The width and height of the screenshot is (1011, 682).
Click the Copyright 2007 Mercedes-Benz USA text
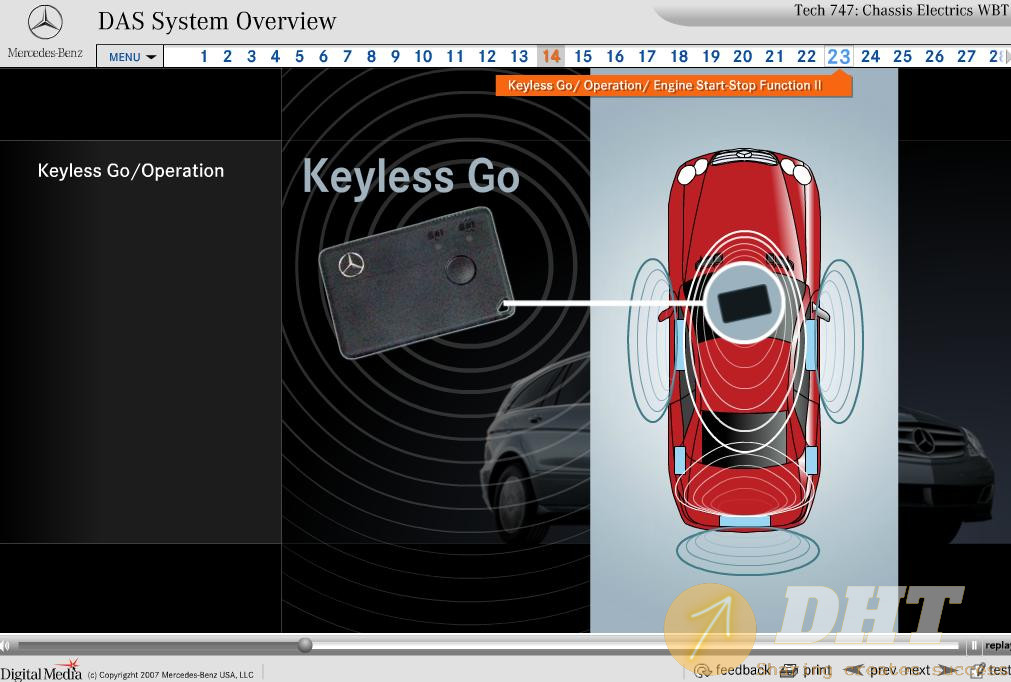tap(171, 674)
